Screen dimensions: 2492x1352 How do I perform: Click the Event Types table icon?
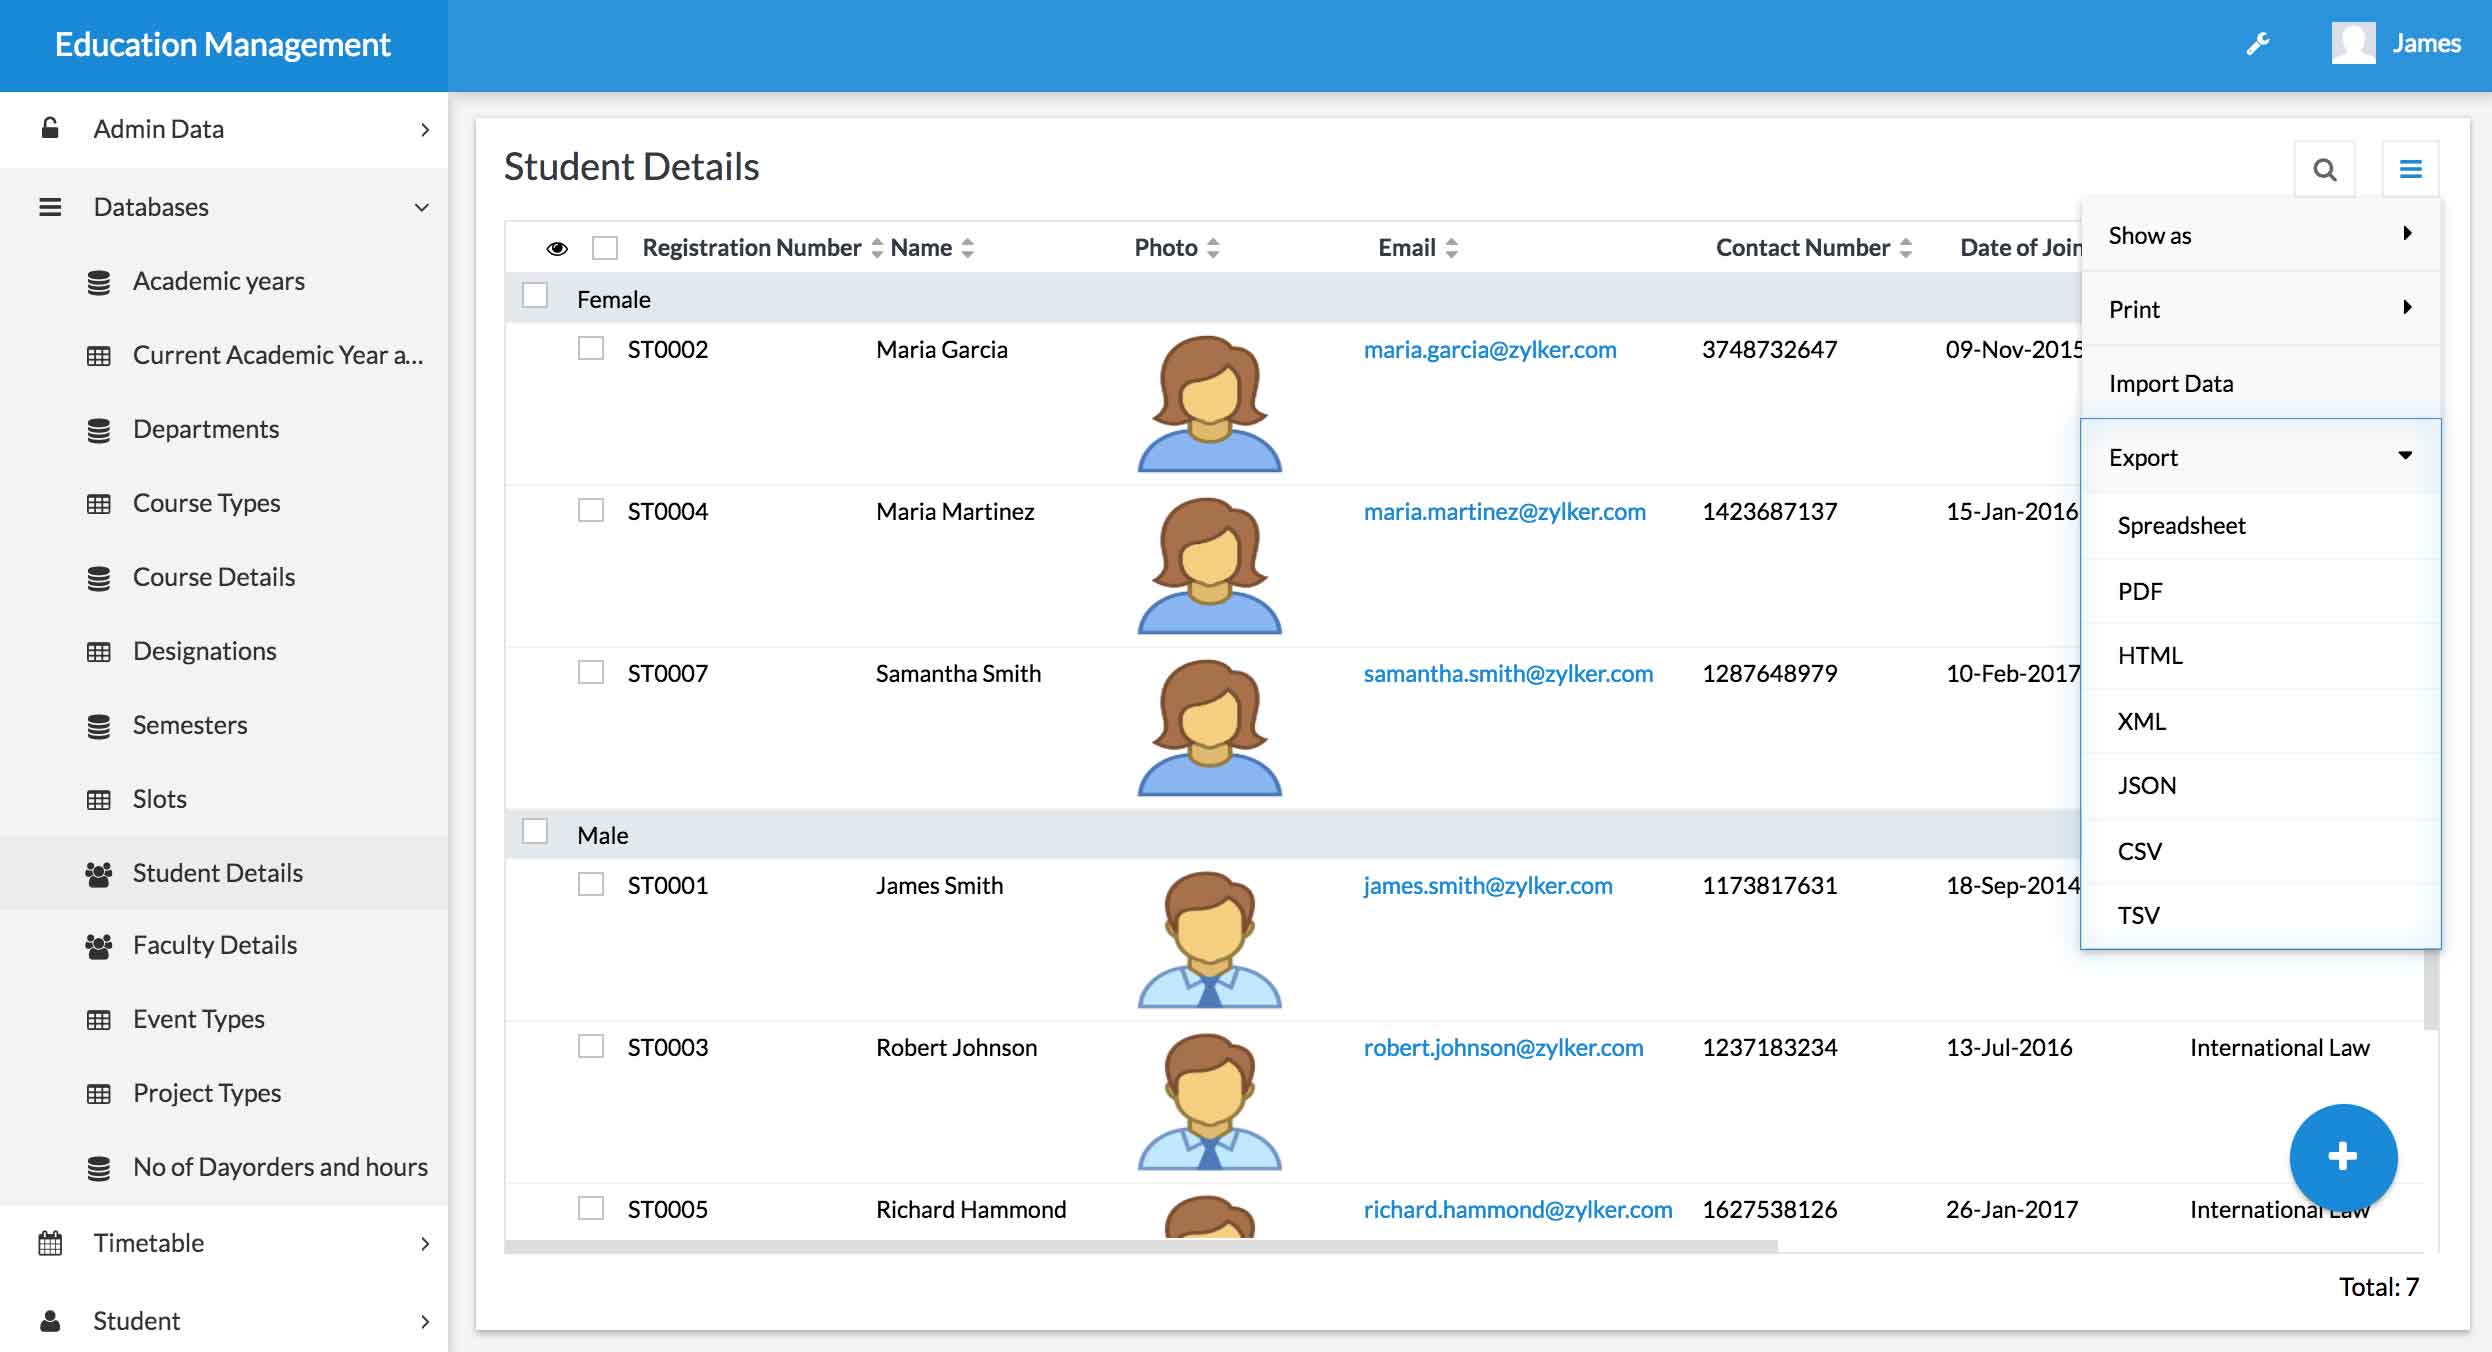[x=98, y=1020]
